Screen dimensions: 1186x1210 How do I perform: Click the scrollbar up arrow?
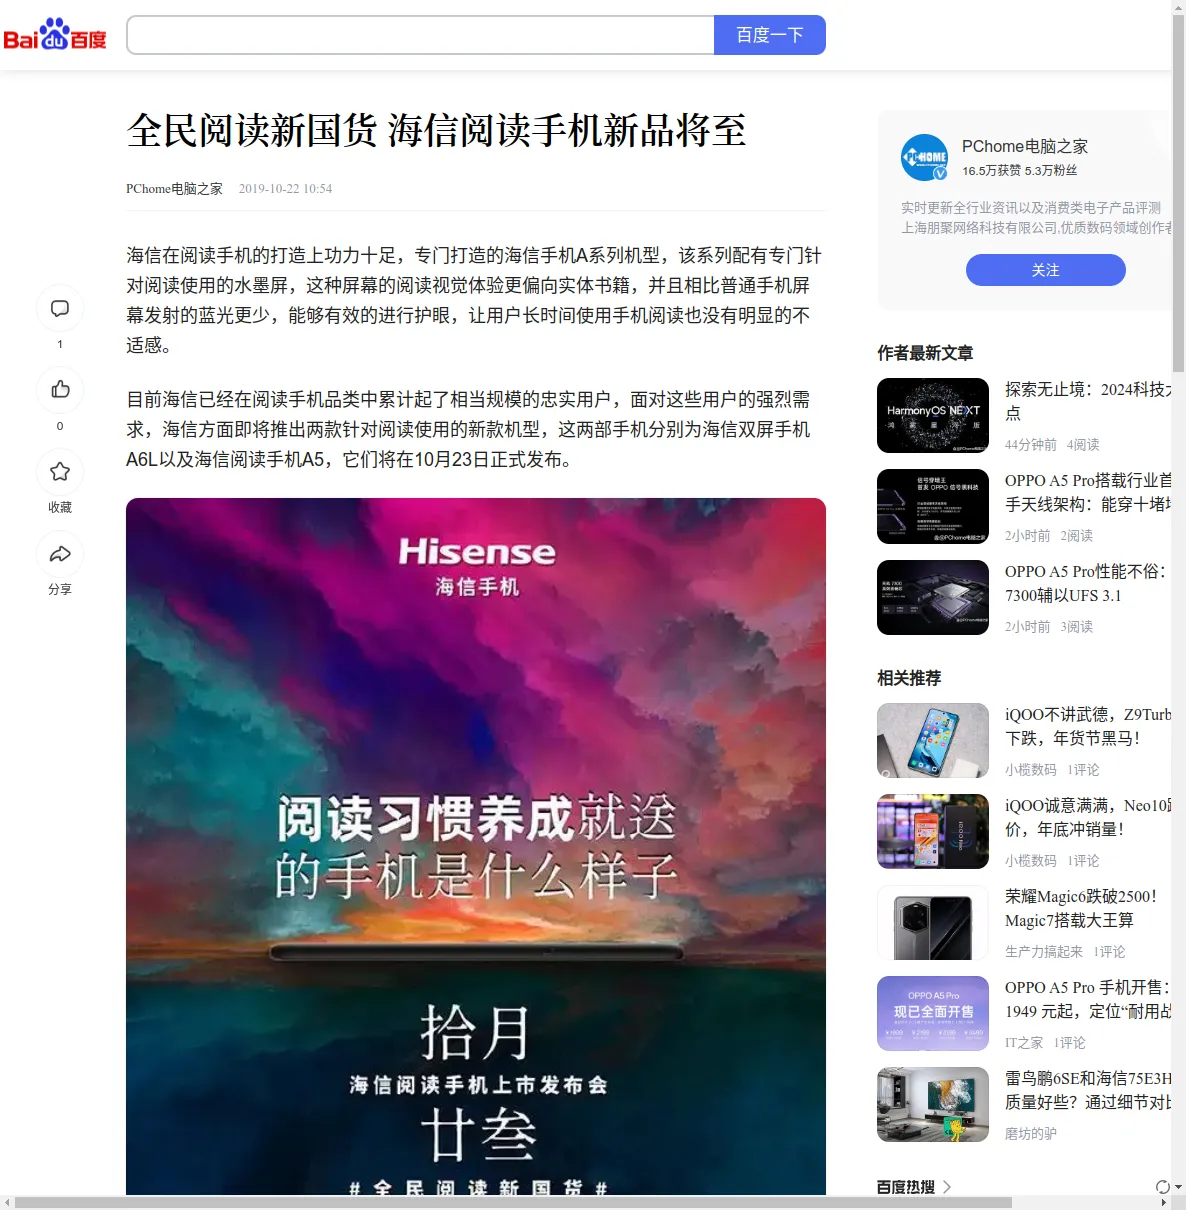pos(1178,6)
